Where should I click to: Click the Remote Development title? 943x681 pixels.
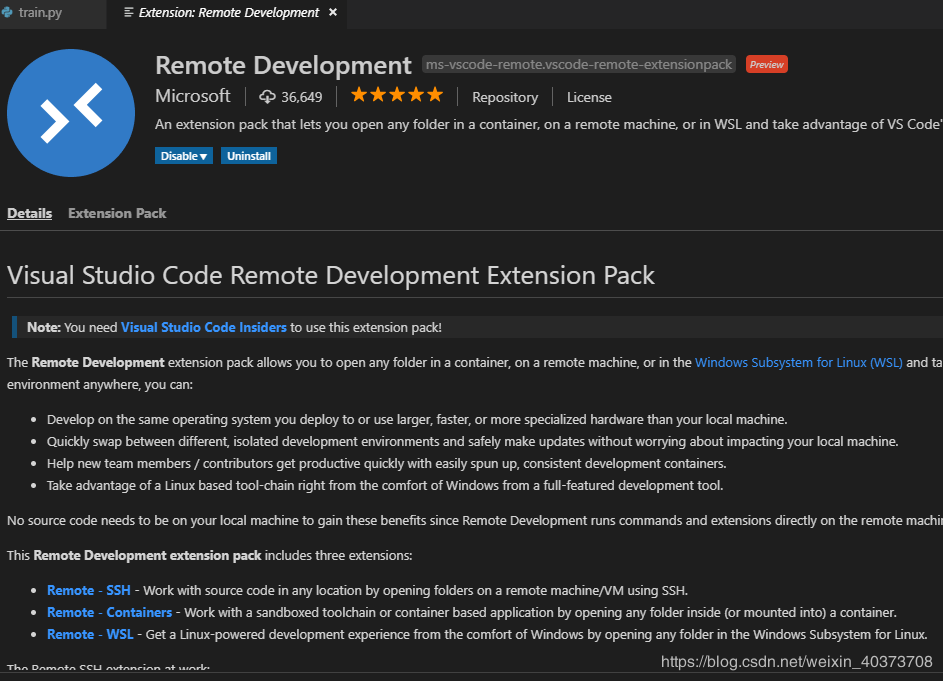click(283, 65)
